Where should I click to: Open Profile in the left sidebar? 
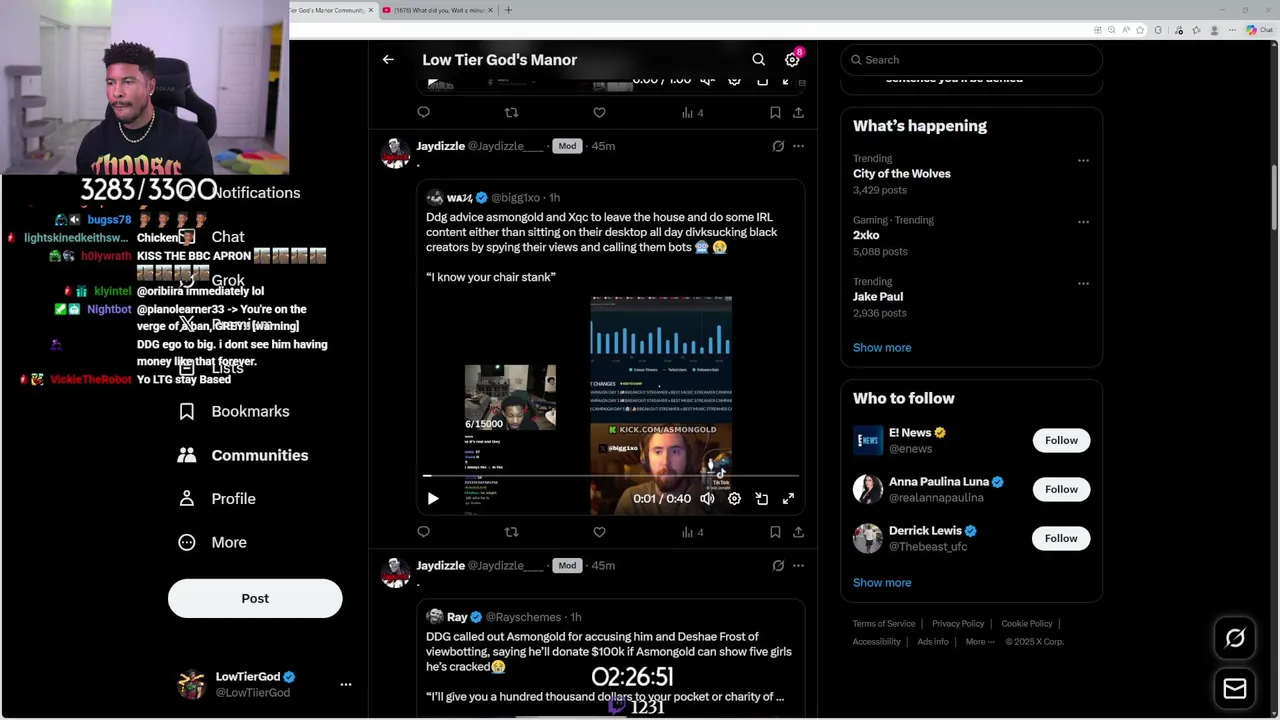218,498
